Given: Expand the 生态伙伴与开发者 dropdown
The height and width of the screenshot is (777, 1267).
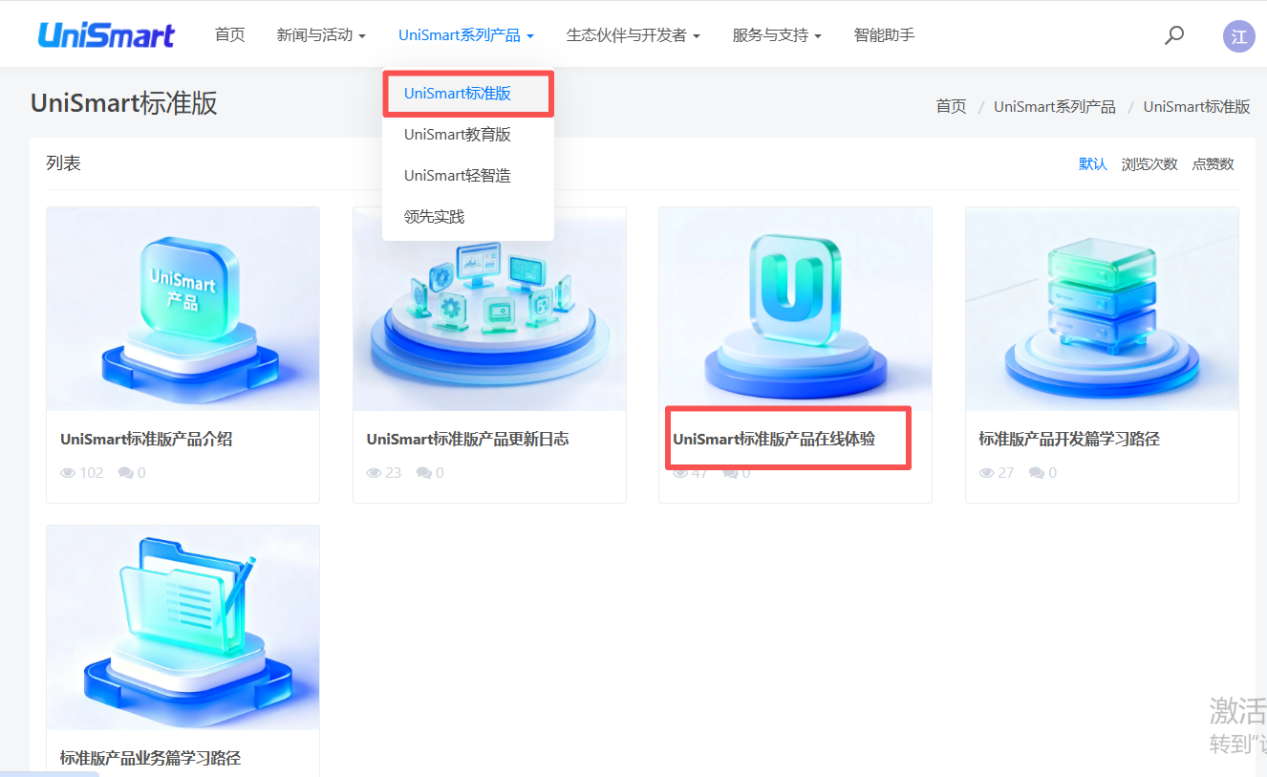Looking at the screenshot, I should [632, 35].
